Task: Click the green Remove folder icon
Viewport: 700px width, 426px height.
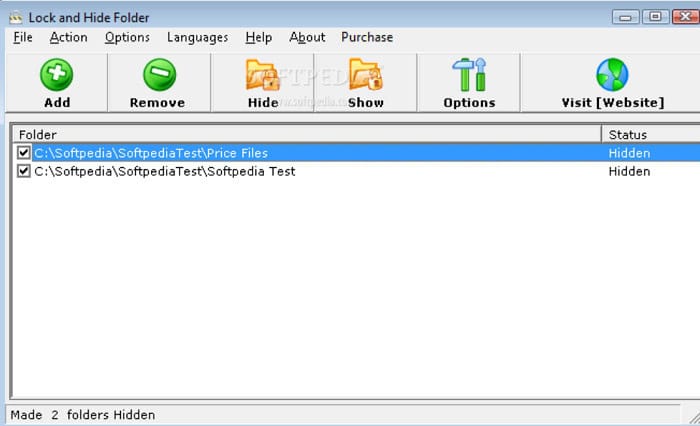Action: pos(159,75)
